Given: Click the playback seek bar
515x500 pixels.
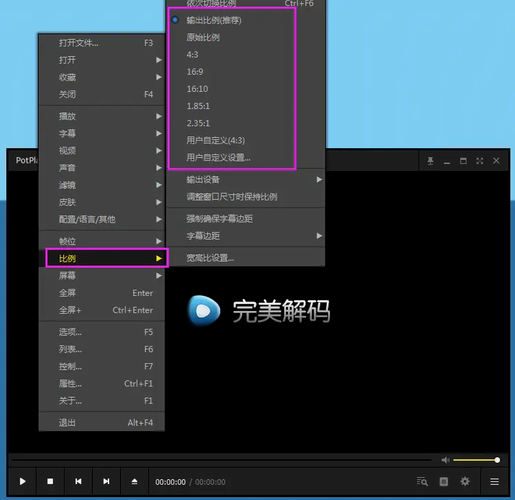Looking at the screenshot, I should 222,460.
